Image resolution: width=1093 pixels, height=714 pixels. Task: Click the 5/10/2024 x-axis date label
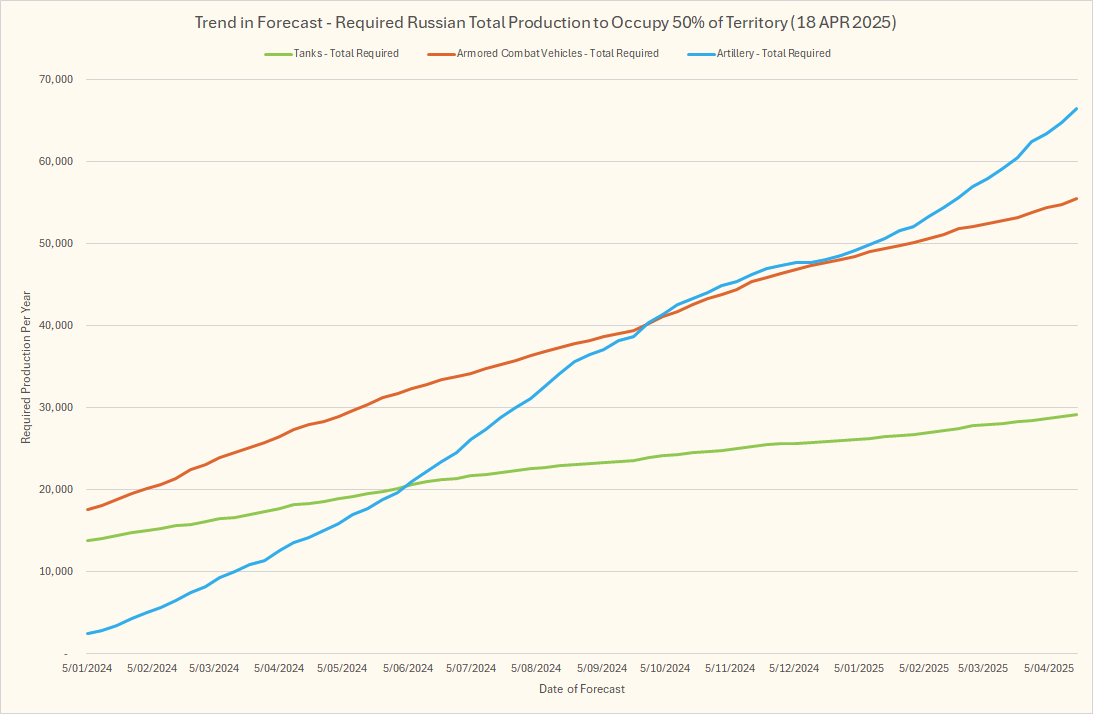[x=664, y=668]
